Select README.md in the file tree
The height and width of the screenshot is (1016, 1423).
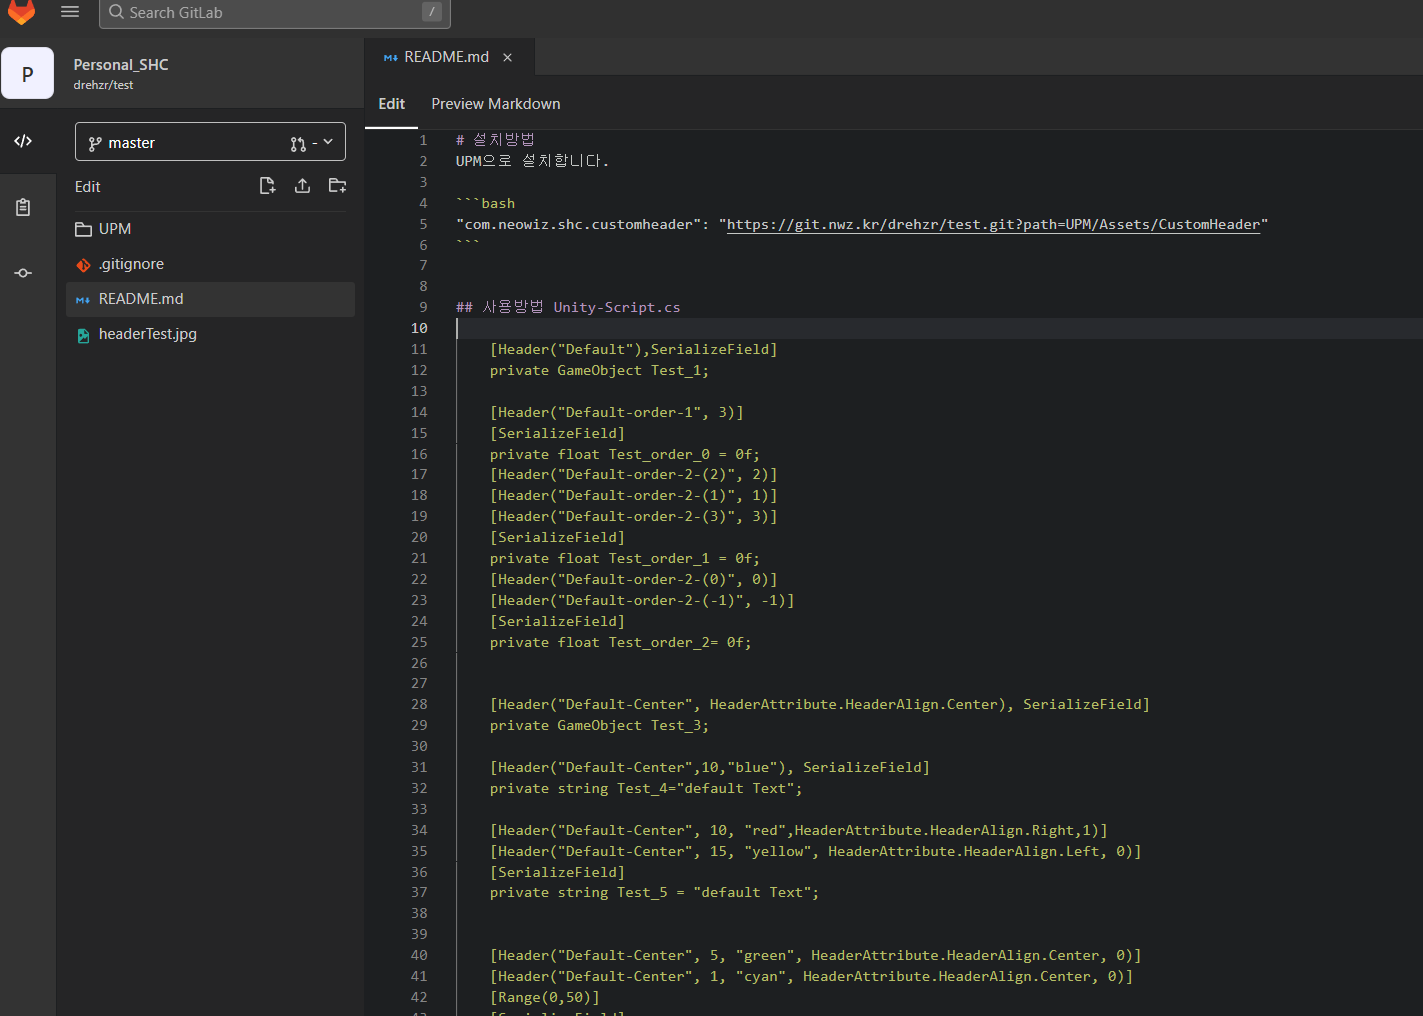(x=141, y=298)
